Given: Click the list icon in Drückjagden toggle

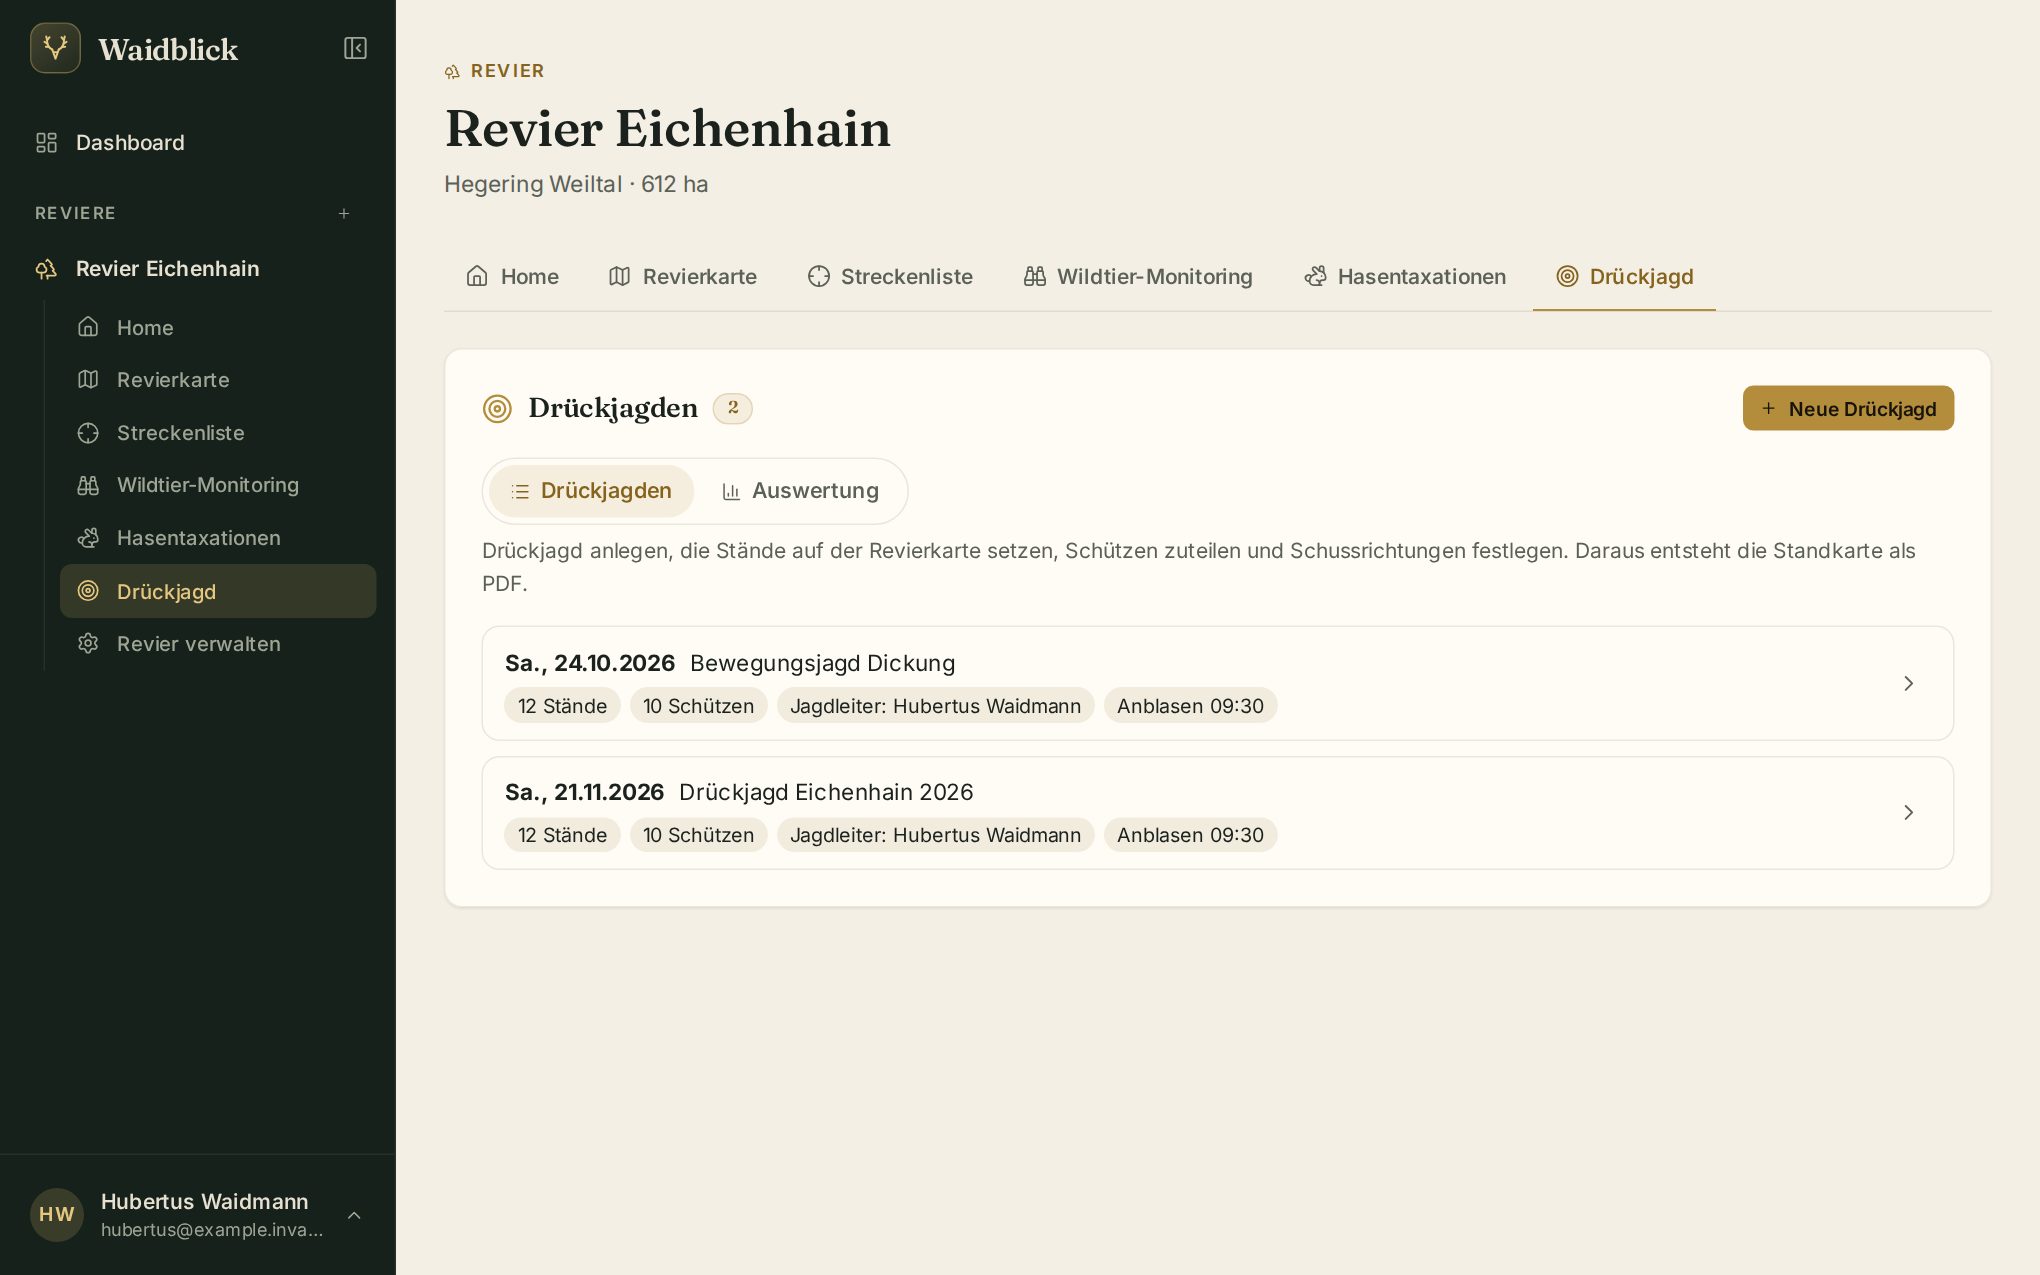Looking at the screenshot, I should point(520,491).
